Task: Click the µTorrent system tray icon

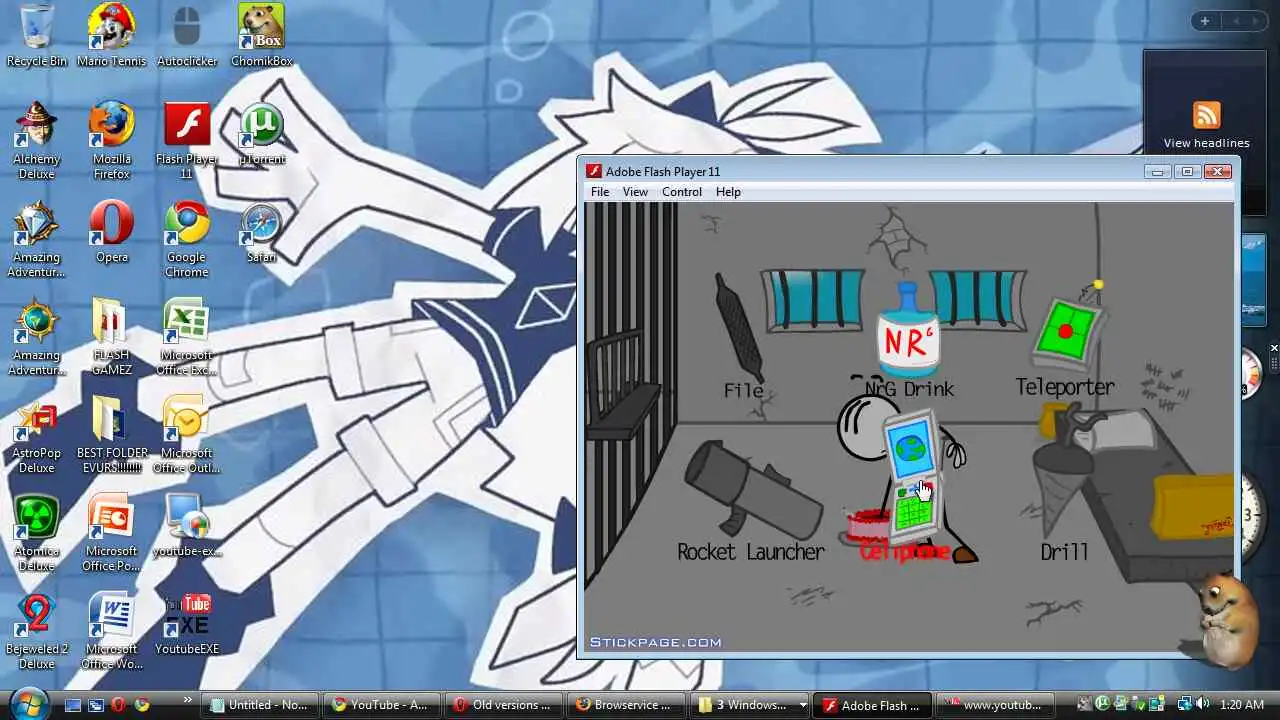Action: (1103, 704)
